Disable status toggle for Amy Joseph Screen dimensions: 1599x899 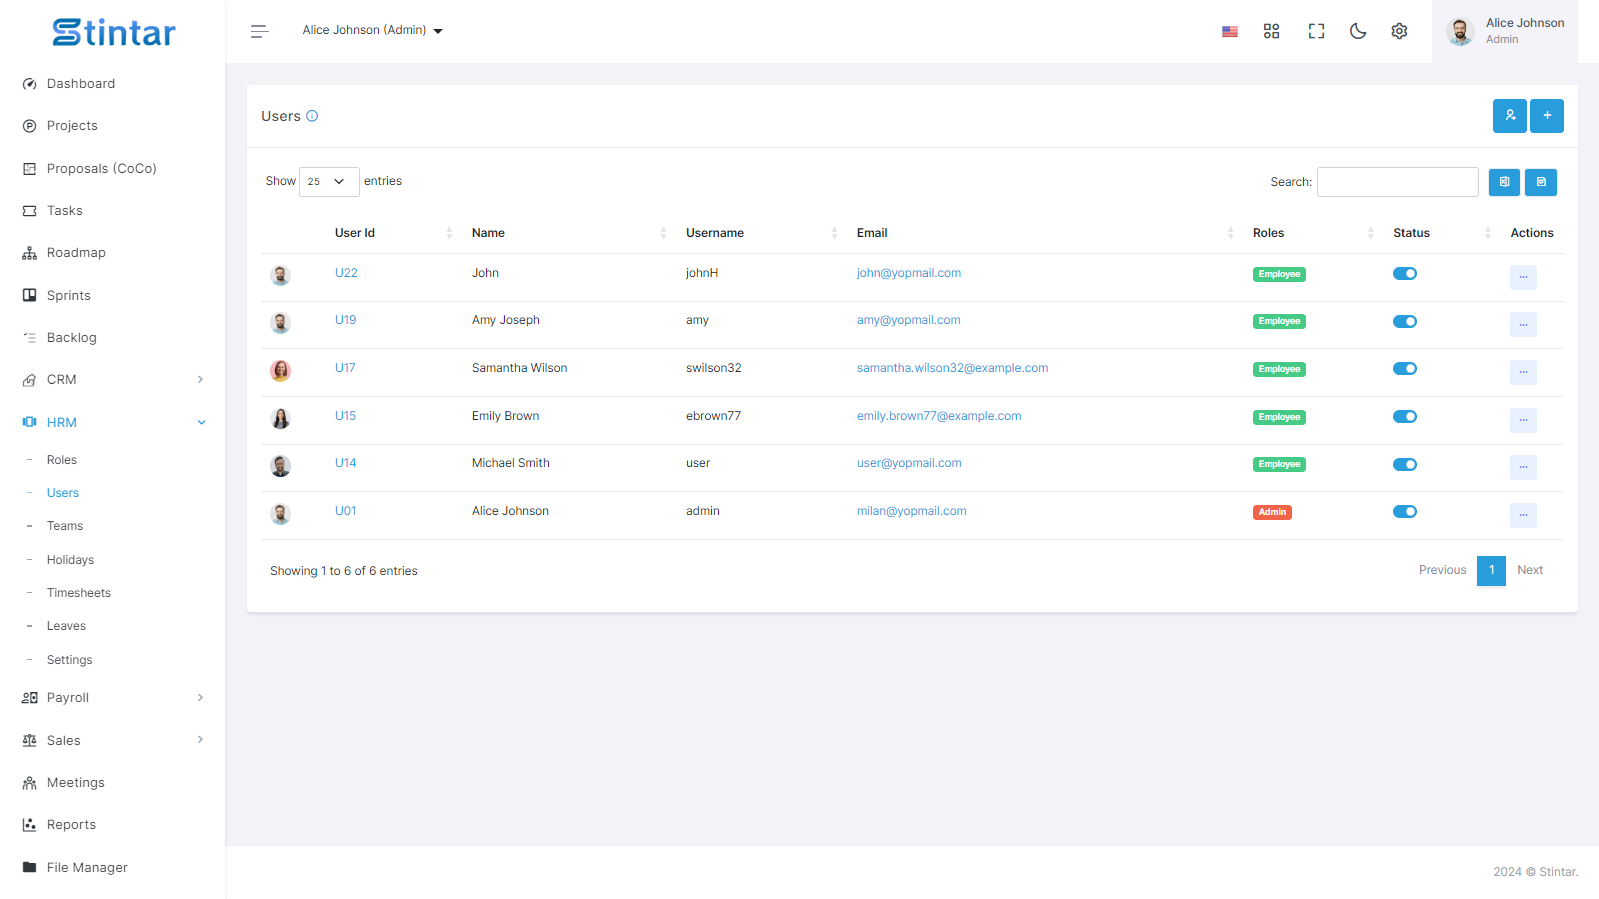click(1405, 322)
